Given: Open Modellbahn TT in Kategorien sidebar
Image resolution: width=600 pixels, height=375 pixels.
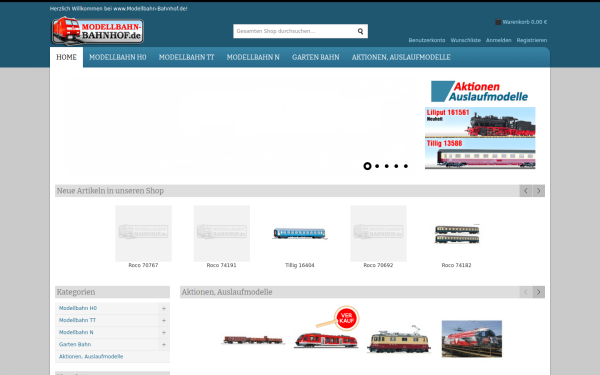Looking at the screenshot, I should pos(77,320).
